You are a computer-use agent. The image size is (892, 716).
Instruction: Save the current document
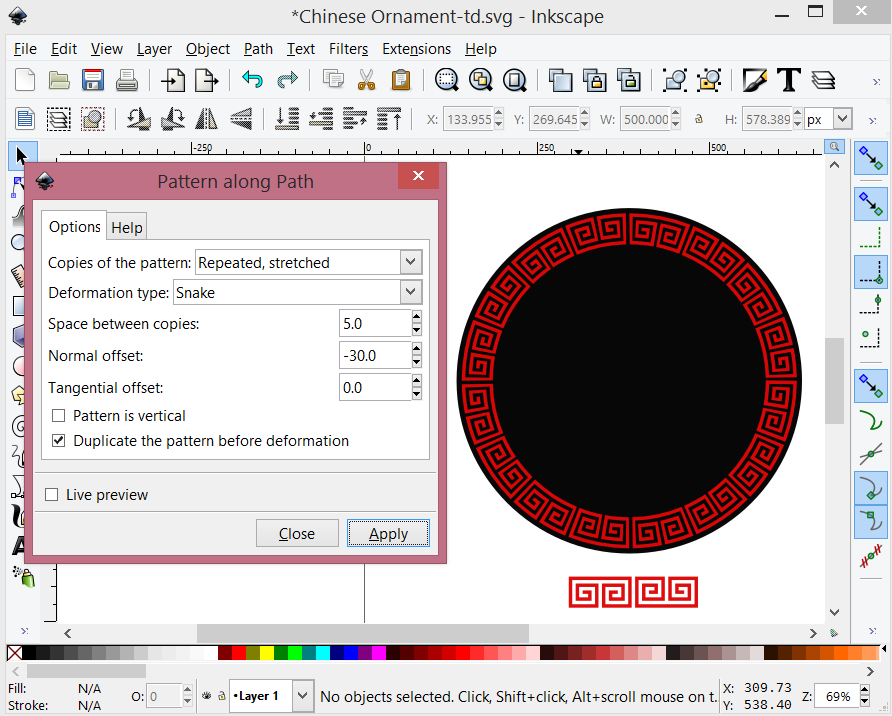tap(92, 80)
